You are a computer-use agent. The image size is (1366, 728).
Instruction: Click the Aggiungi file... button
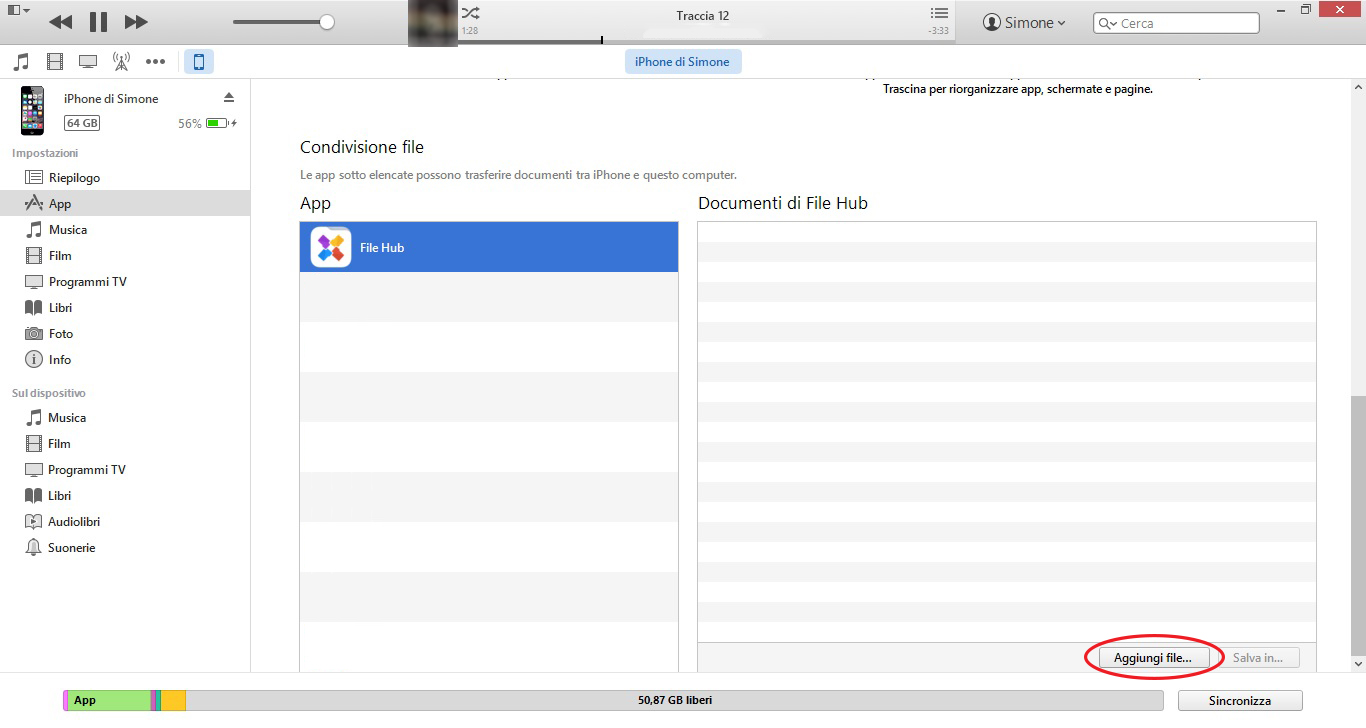click(1153, 657)
